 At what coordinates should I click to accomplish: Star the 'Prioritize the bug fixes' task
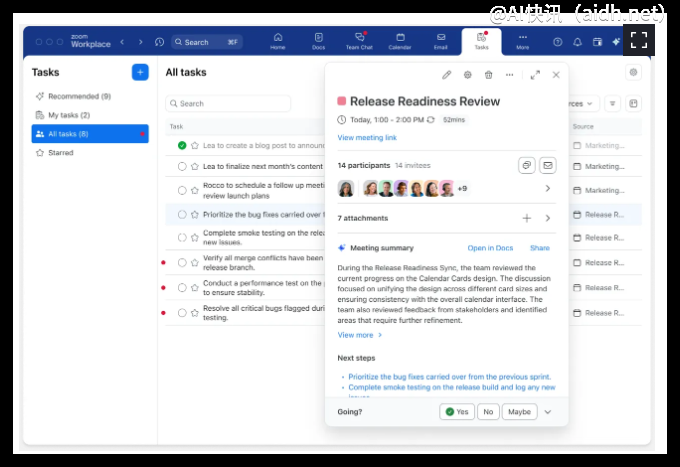click(x=195, y=214)
